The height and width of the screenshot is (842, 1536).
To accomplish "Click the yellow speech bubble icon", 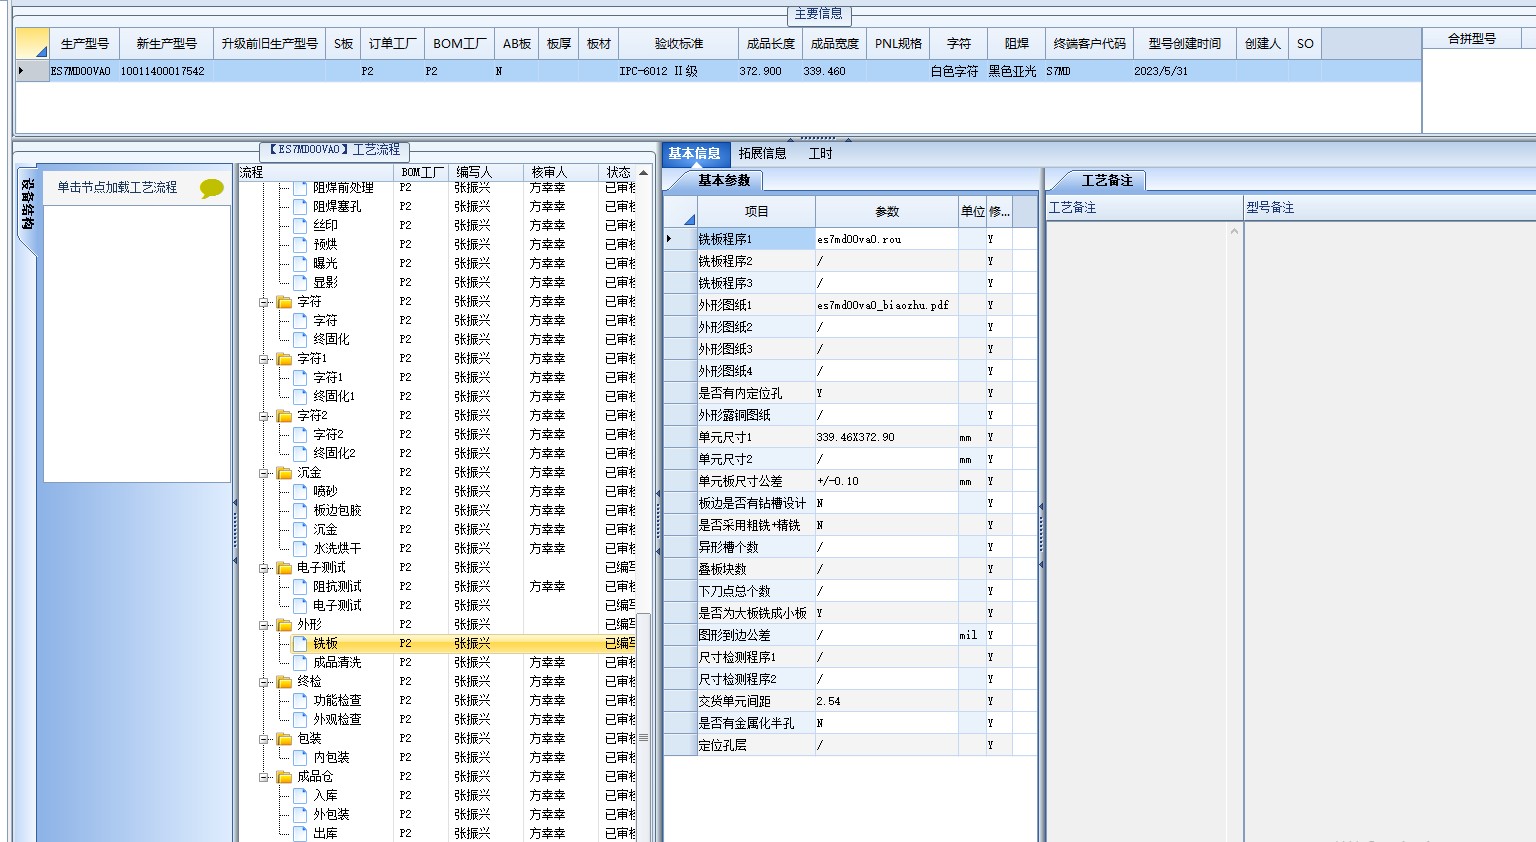I will point(212,188).
